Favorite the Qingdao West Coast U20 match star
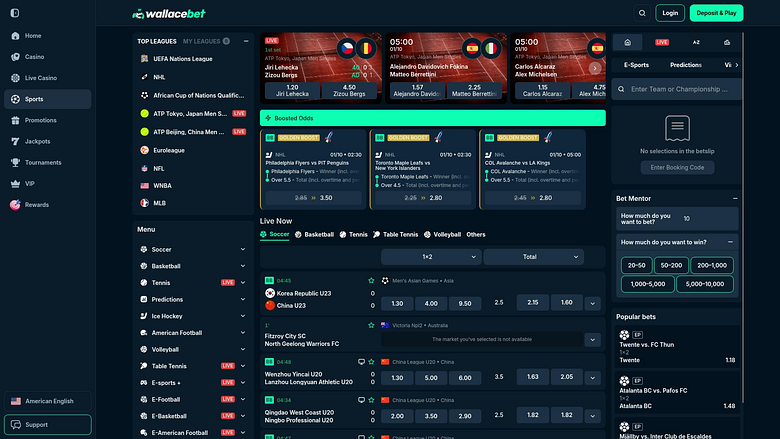This screenshot has width=780, height=439. (x=371, y=400)
